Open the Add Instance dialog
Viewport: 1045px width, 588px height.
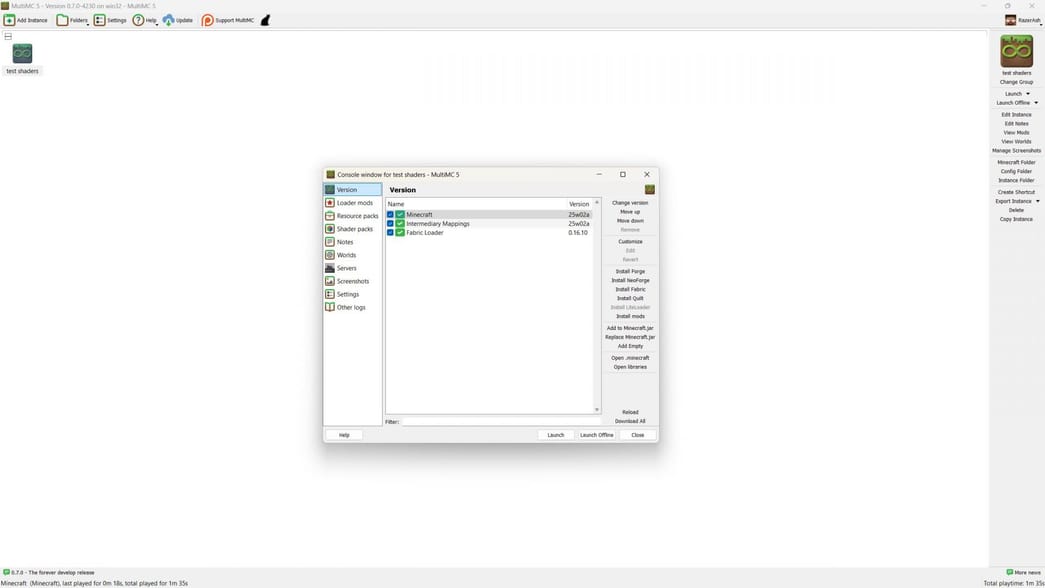(x=24, y=20)
